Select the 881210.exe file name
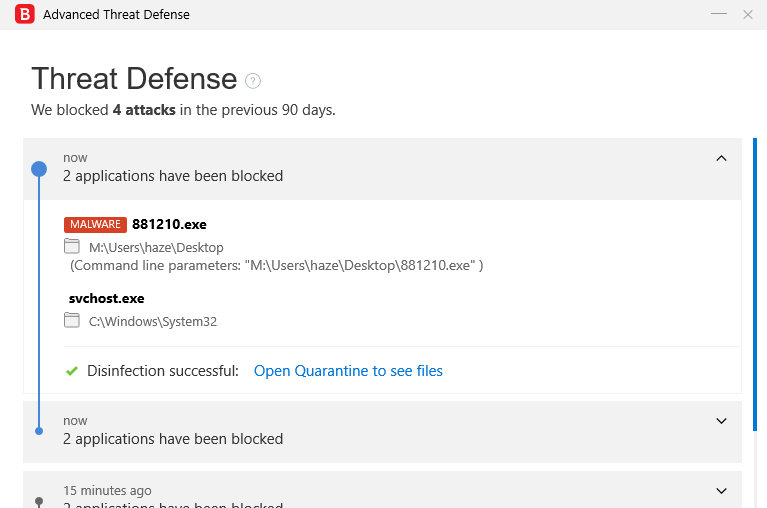The width and height of the screenshot is (767, 508). point(169,224)
